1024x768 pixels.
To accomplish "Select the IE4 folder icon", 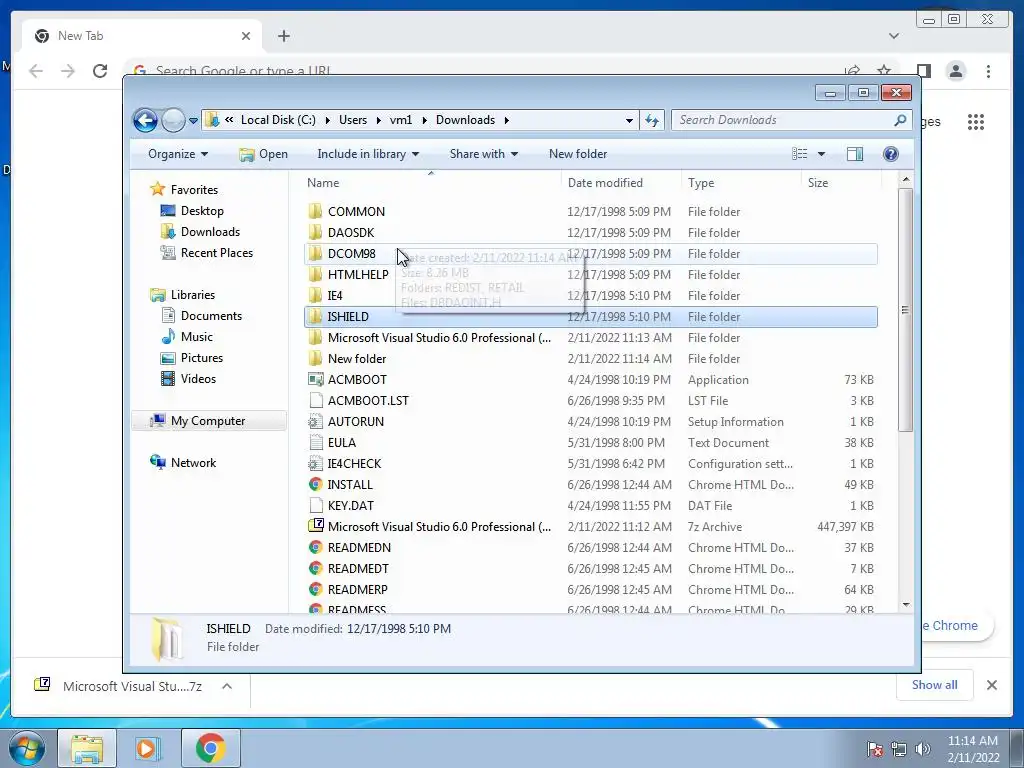I will [315, 295].
